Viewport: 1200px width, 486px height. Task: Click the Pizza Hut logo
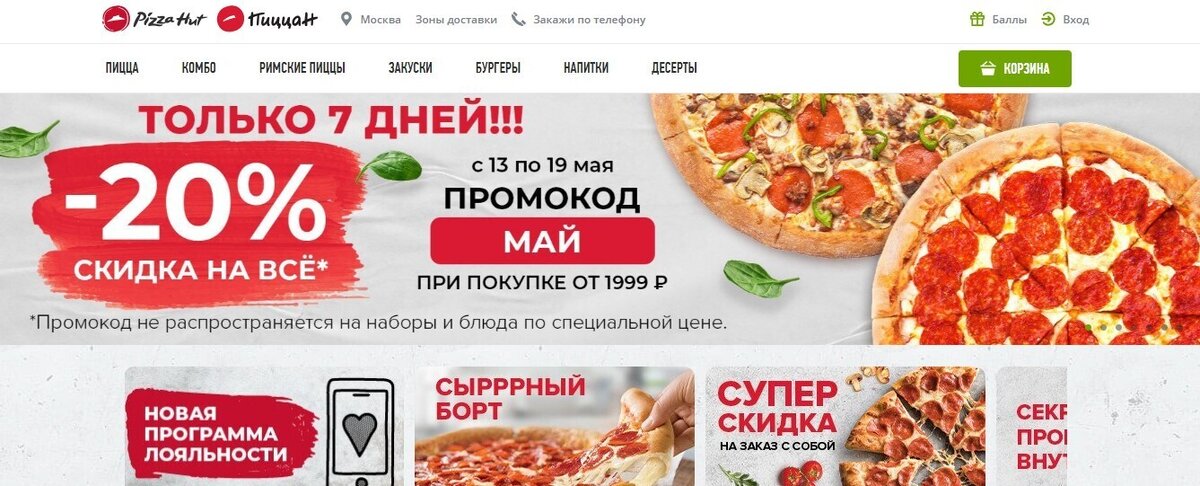(154, 18)
